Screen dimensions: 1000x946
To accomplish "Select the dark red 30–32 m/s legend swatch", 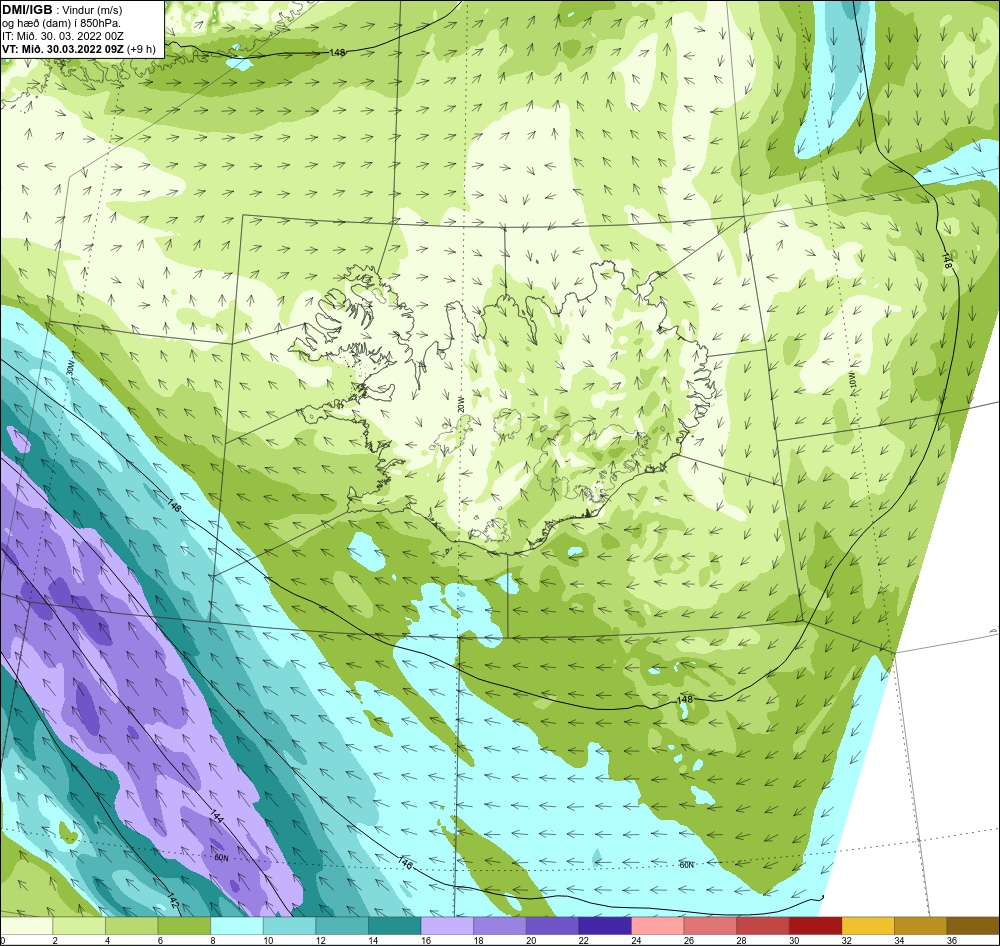I will [816, 926].
